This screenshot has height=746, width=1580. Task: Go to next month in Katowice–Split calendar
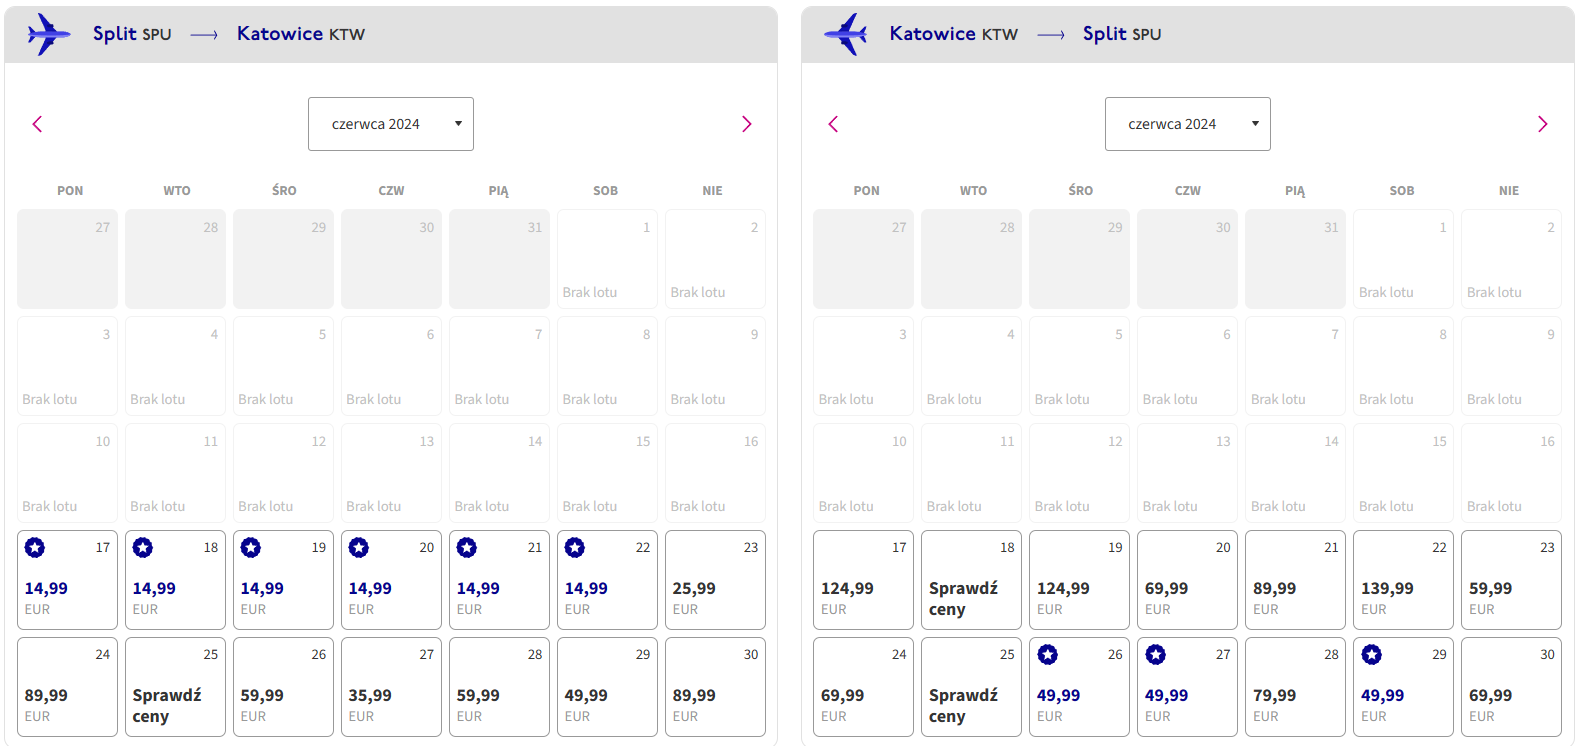click(x=1542, y=124)
